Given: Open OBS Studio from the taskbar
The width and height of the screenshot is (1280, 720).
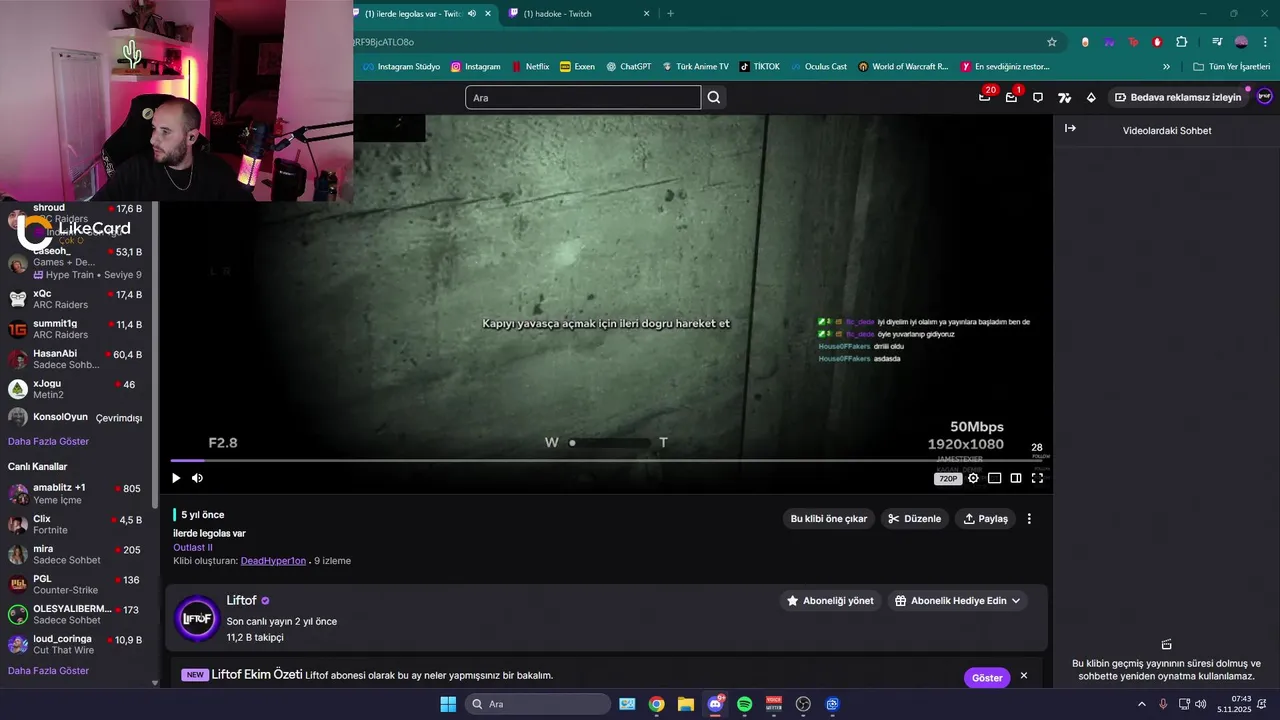Looking at the screenshot, I should (x=803, y=704).
